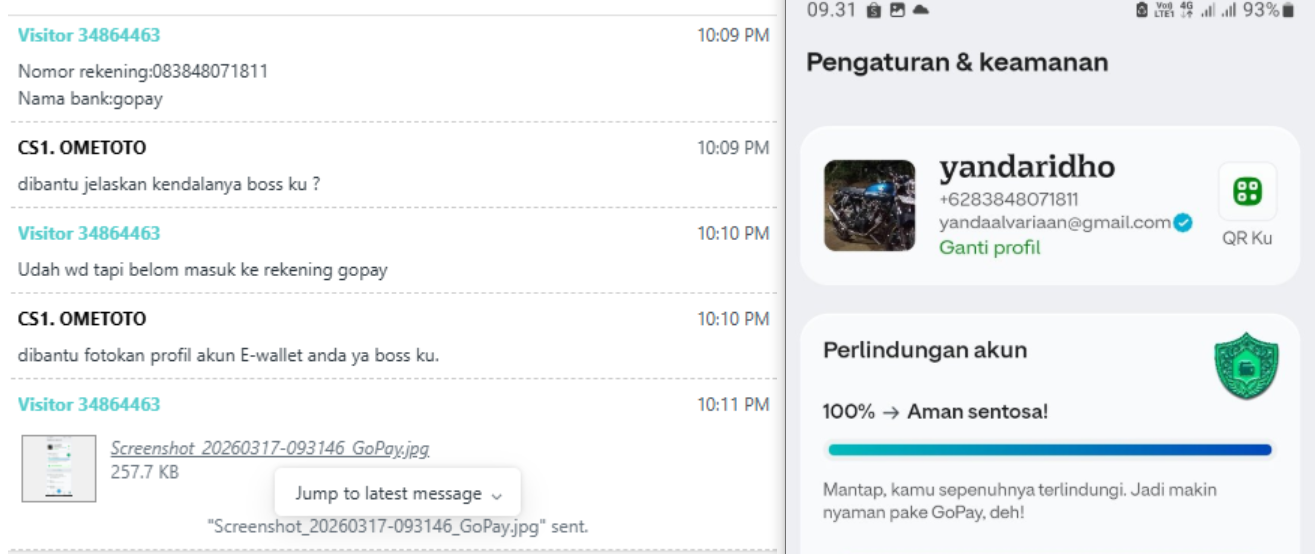Click the 257.7 KB file size text
This screenshot has width=1315, height=554.
coord(144,472)
